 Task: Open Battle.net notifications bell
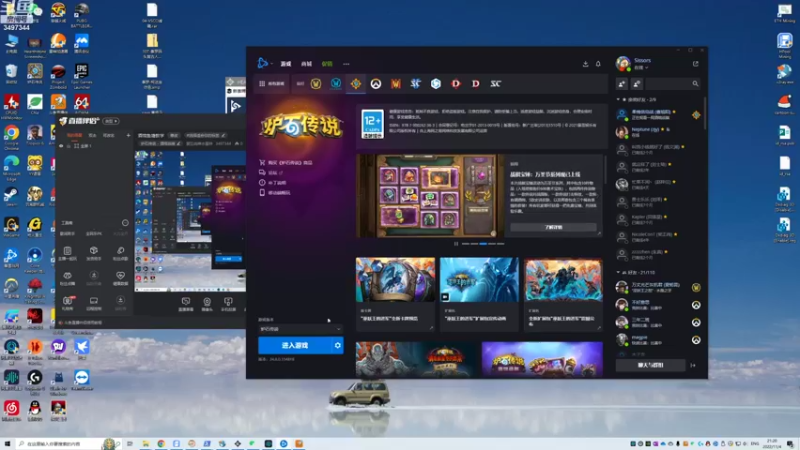598,64
